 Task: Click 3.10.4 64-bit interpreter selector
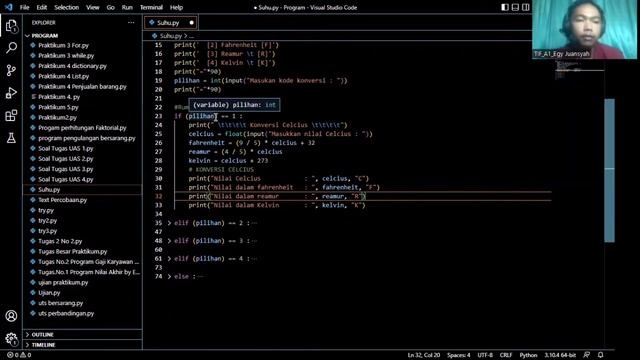pos(560,355)
